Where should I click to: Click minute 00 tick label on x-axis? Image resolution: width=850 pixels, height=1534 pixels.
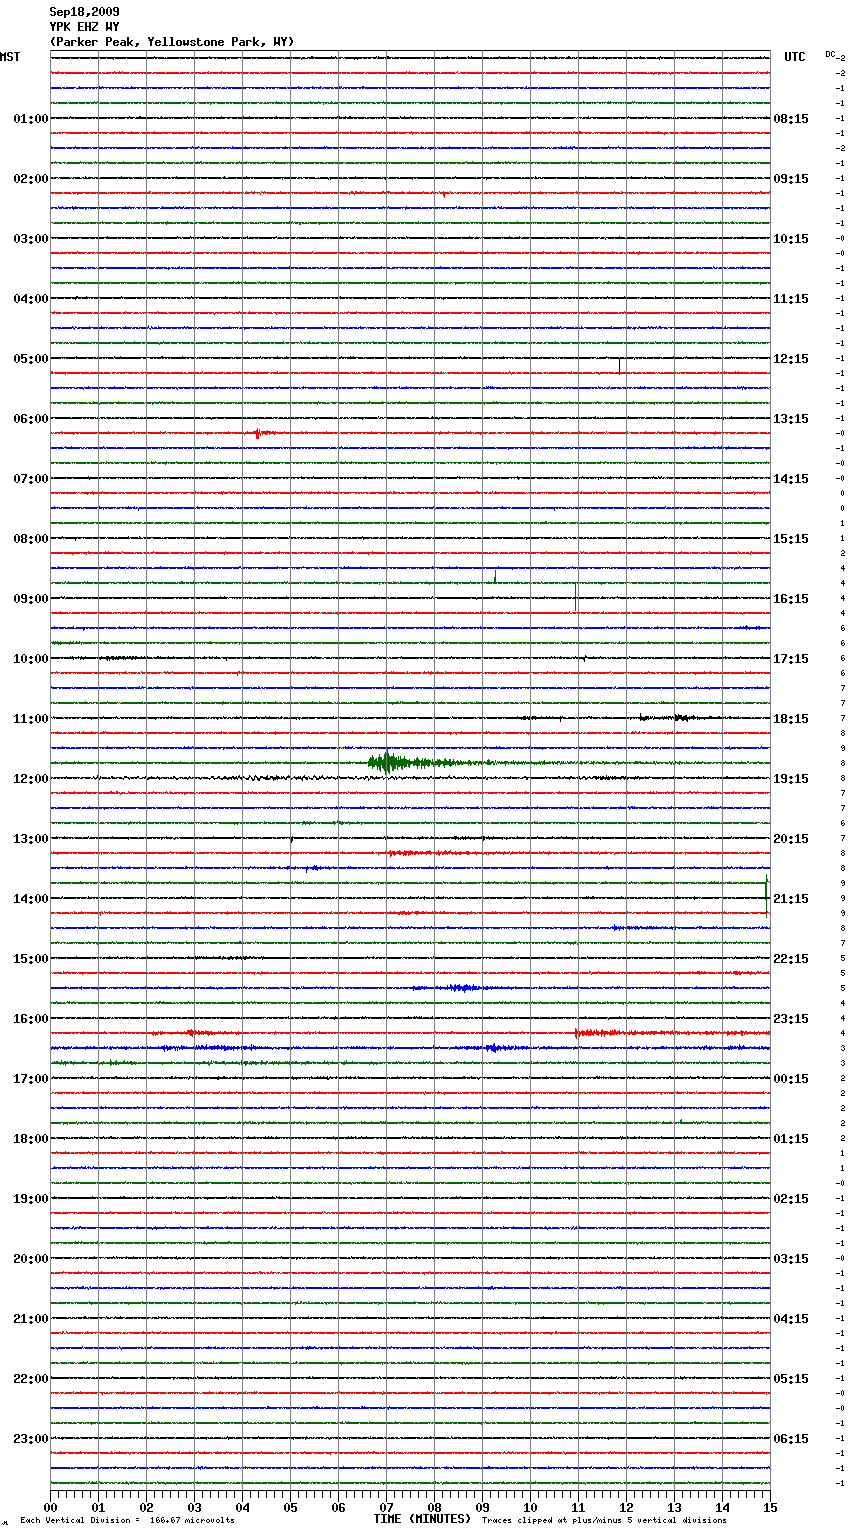[50, 1507]
